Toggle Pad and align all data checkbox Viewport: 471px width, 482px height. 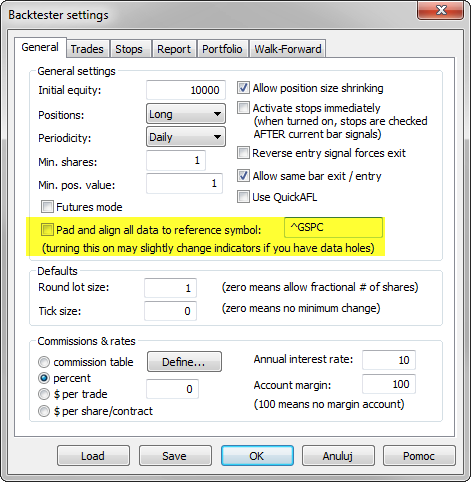47,229
